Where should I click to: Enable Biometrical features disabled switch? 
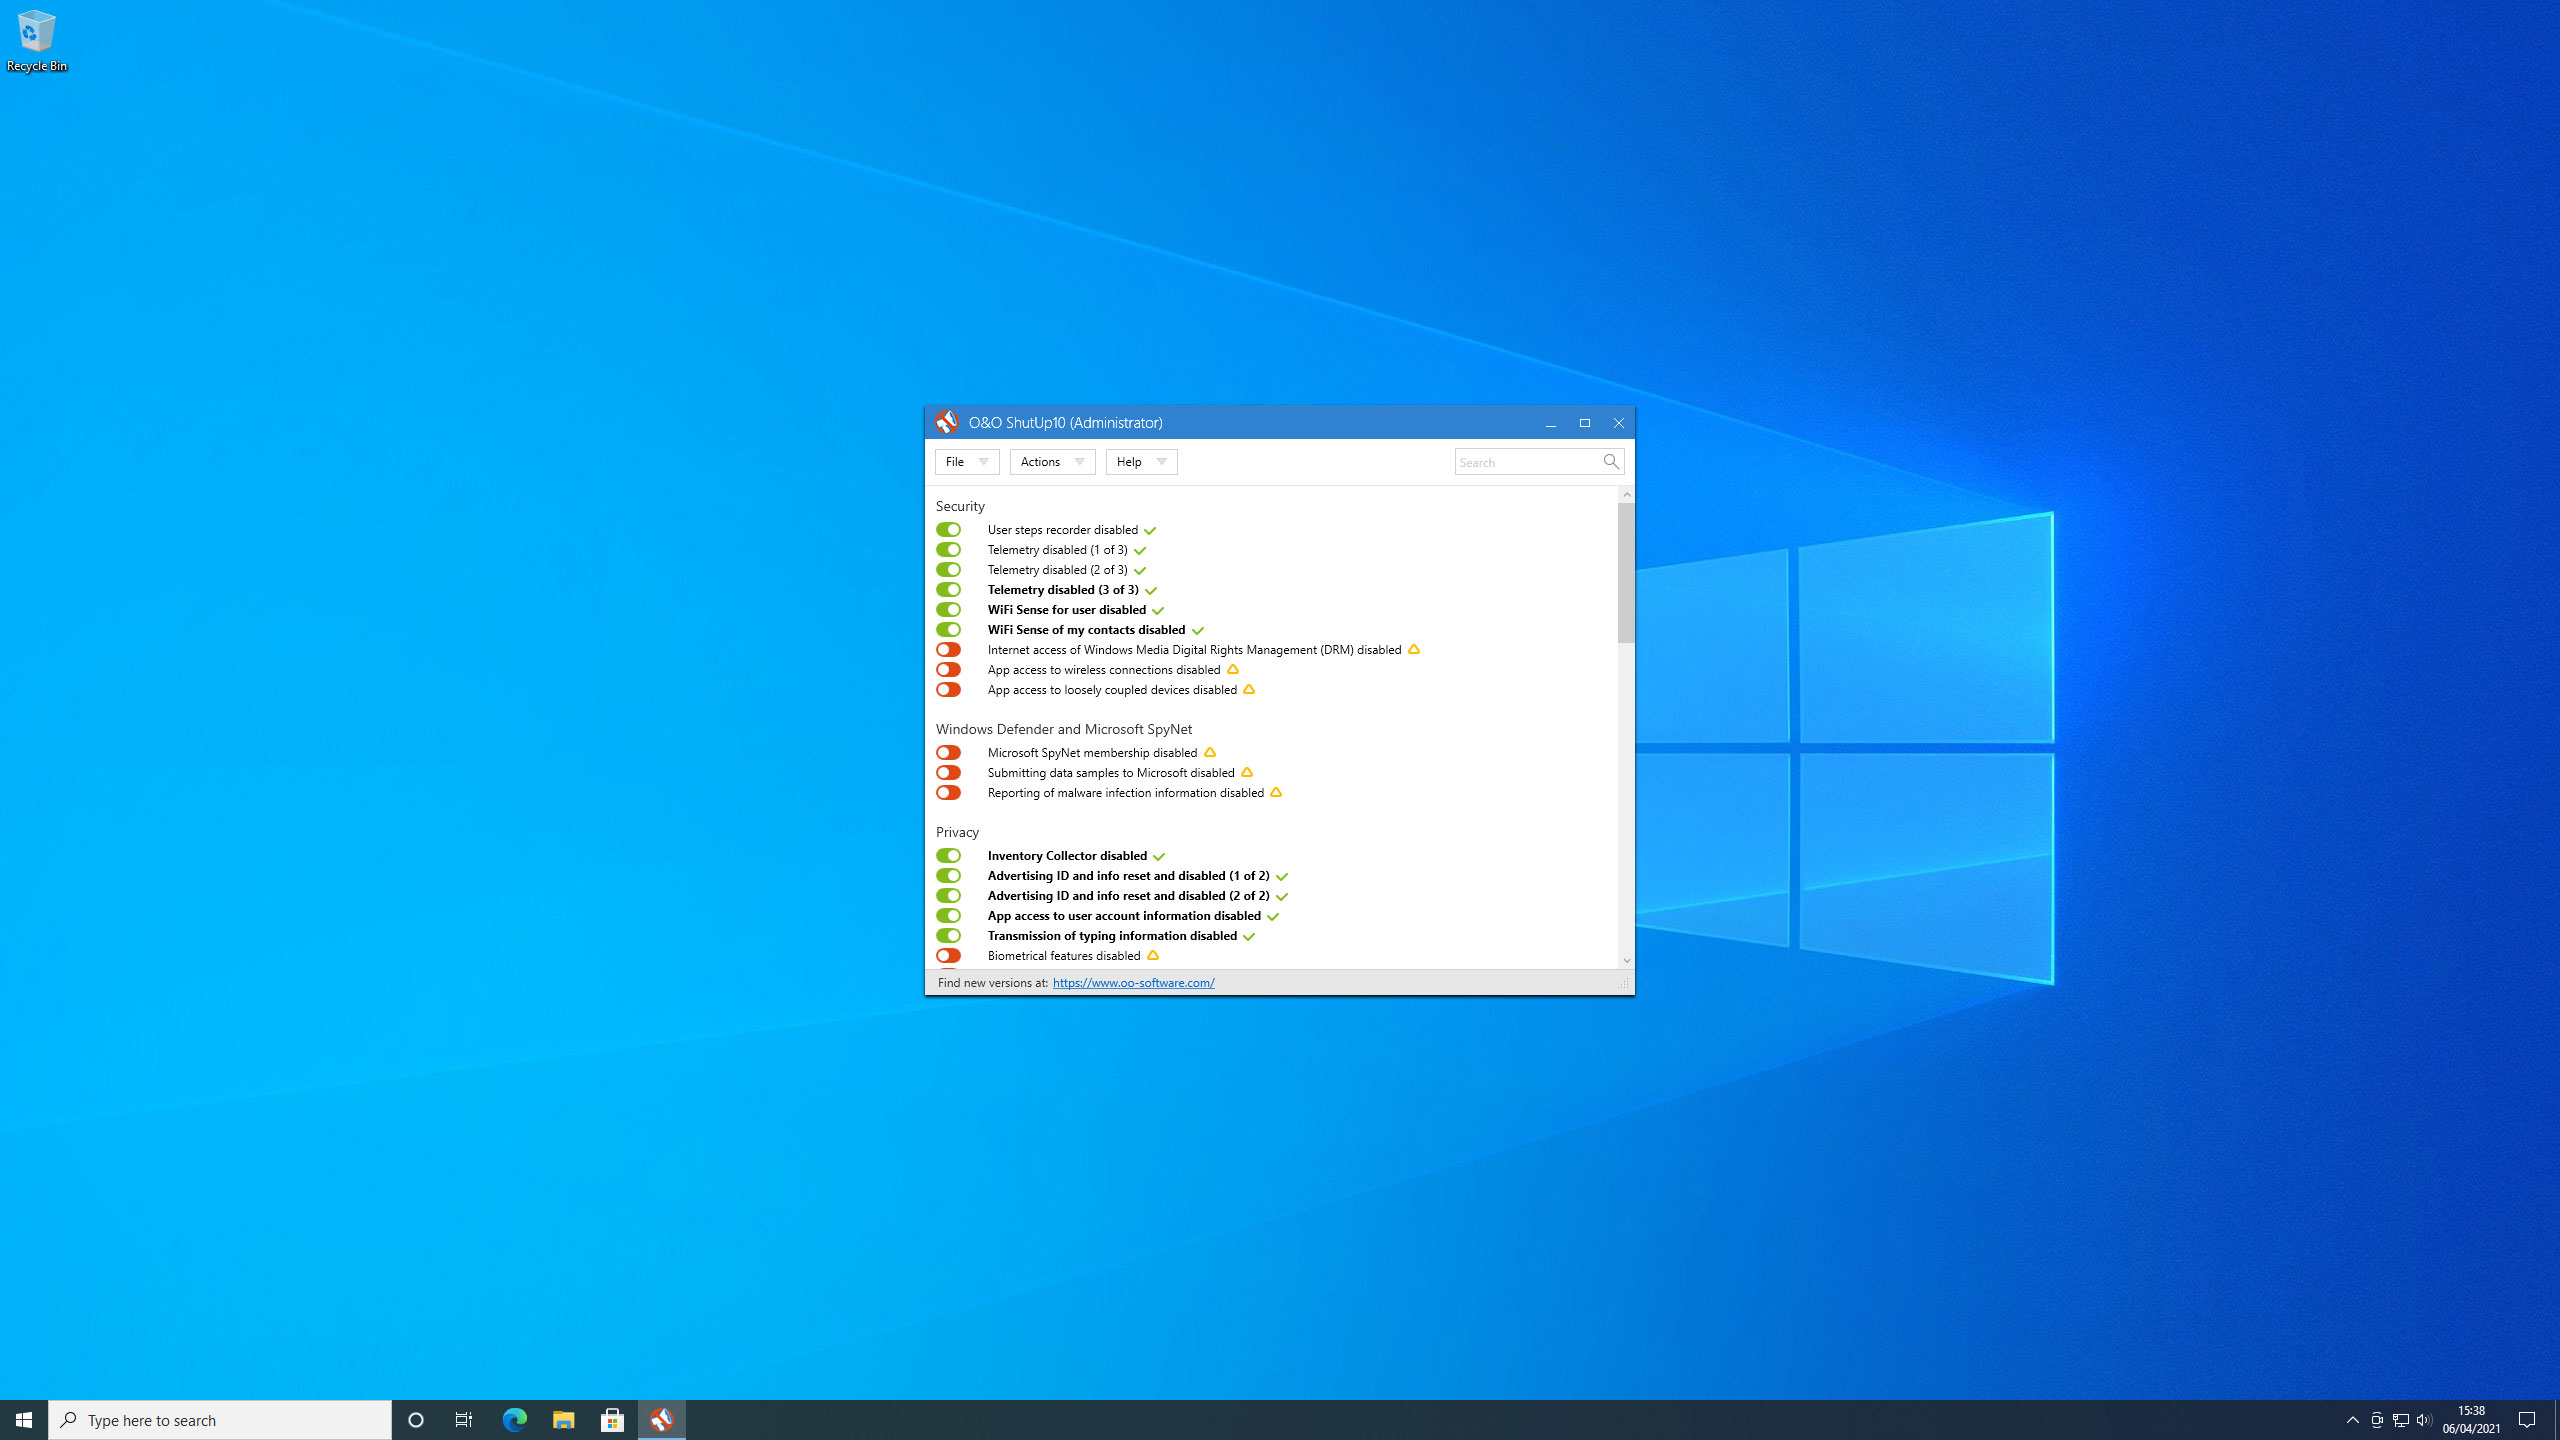(x=948, y=956)
